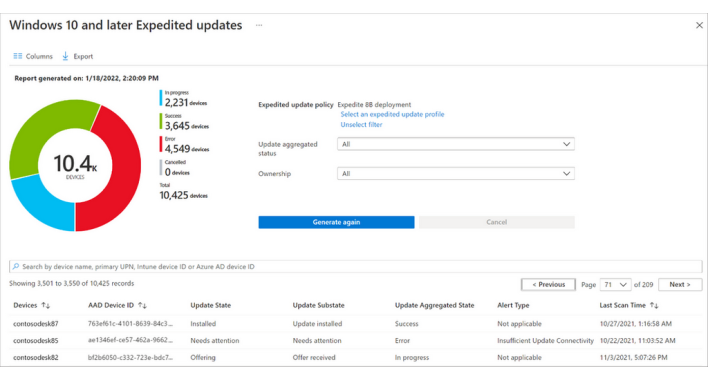Click the Offer received substate cell

pyautogui.click(x=314, y=357)
